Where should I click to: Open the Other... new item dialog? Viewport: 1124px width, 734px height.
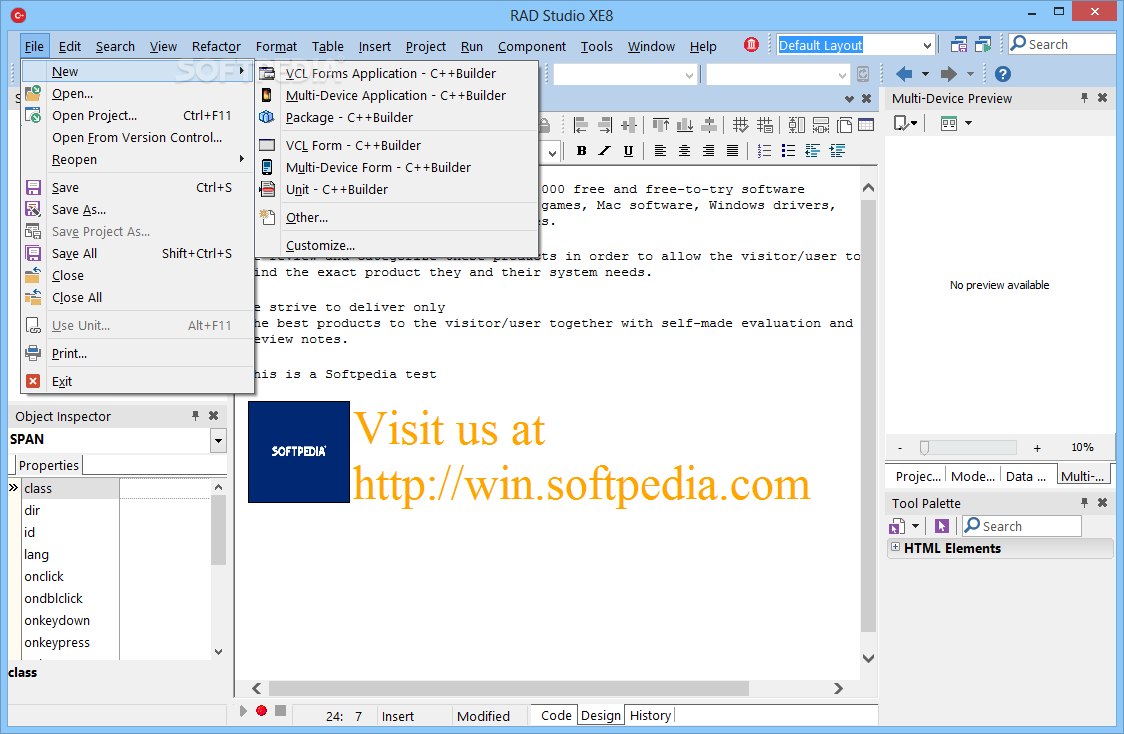click(397, 217)
